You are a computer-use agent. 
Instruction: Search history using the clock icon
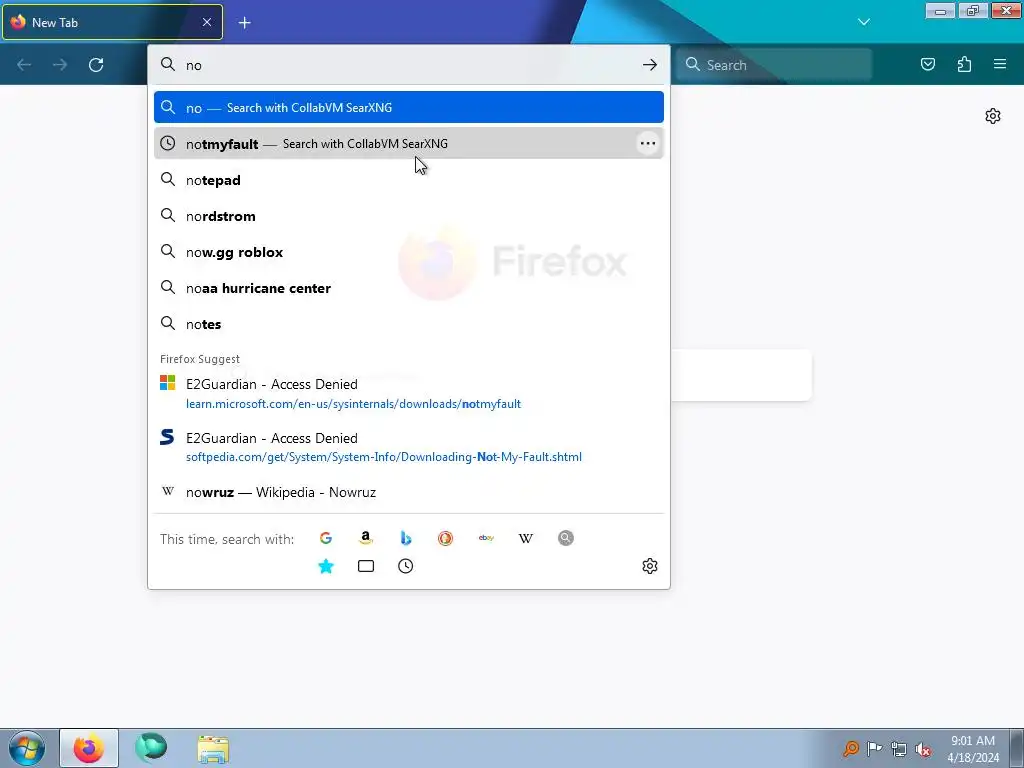pos(406,566)
